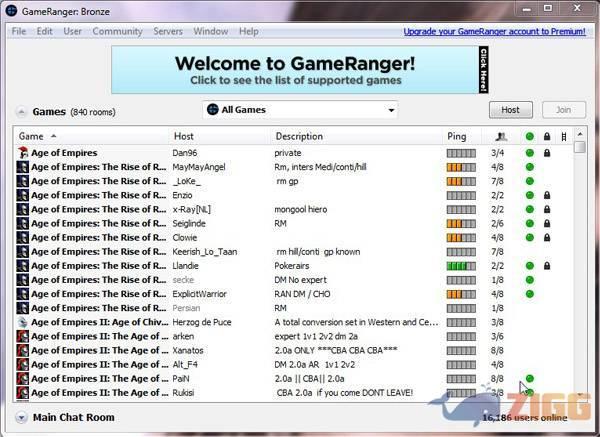
Task: Click the green status dot in Llandie's row
Action: (529, 266)
